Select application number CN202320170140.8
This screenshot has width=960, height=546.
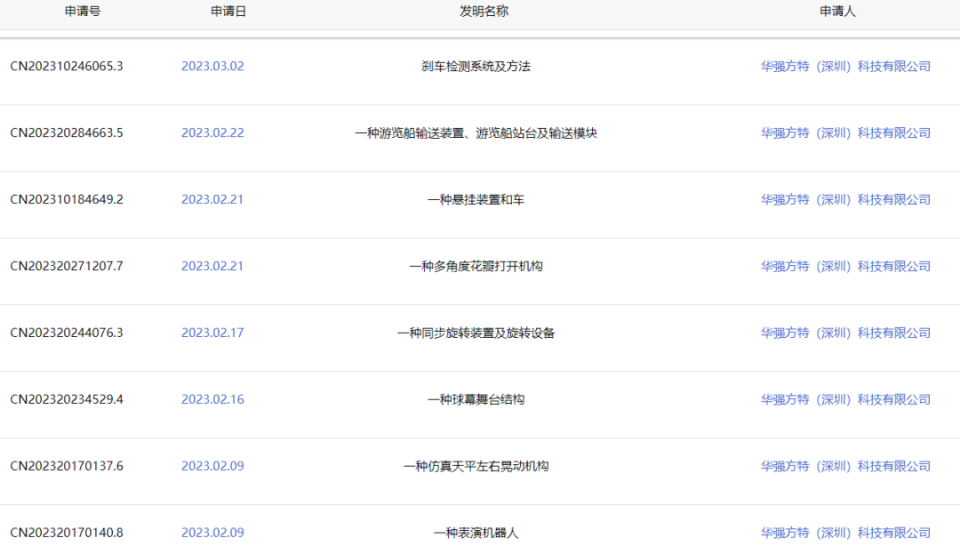click(x=67, y=533)
